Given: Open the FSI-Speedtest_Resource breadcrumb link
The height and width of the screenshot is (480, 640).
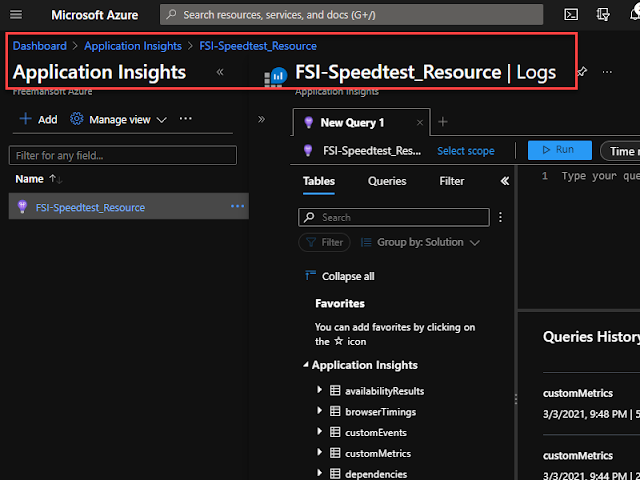Looking at the screenshot, I should point(258,46).
